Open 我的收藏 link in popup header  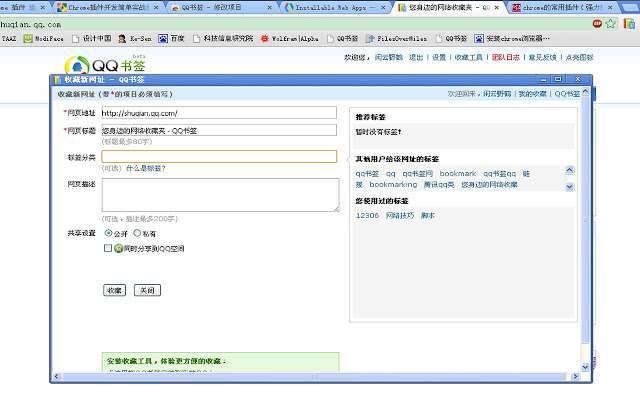pos(533,94)
